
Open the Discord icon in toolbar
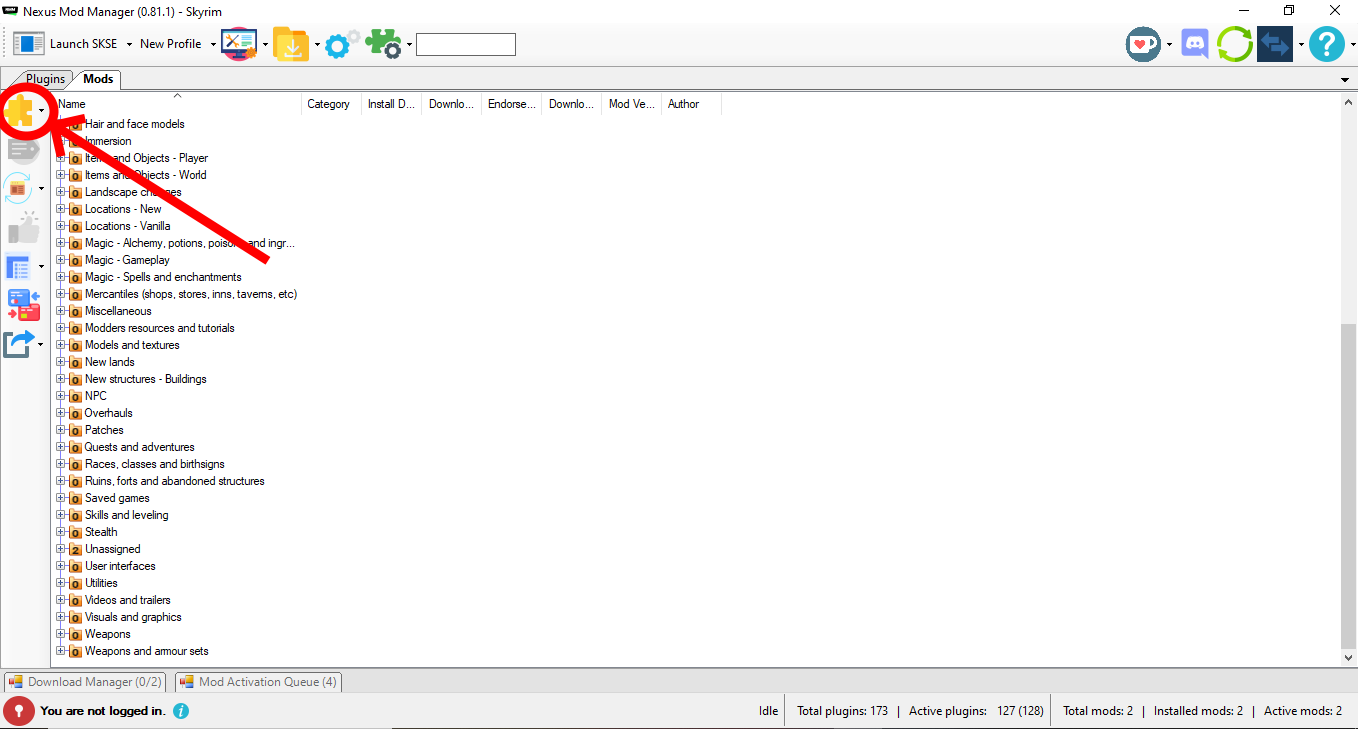1194,44
